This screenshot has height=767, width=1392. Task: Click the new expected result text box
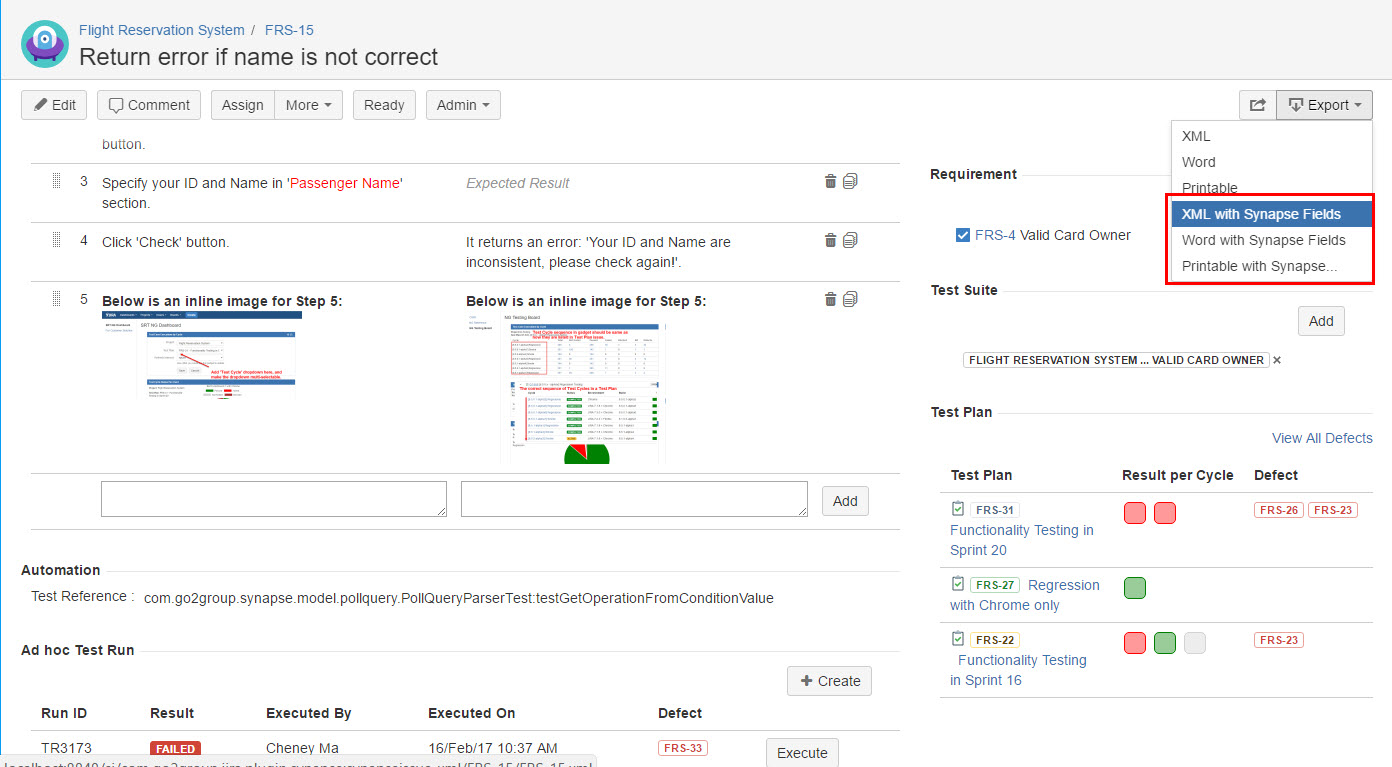tap(634, 499)
